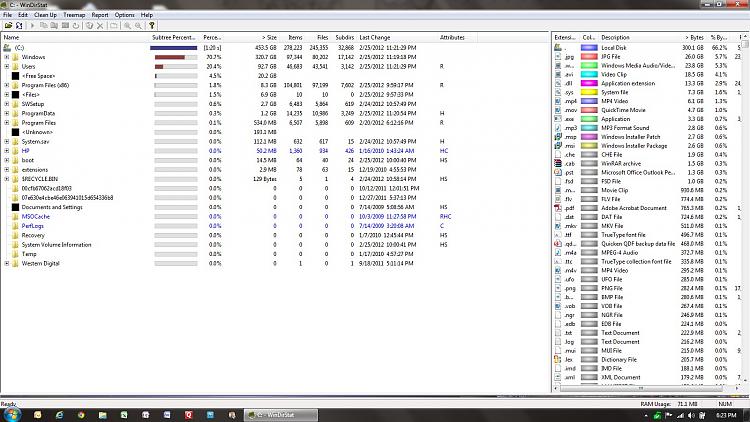Sort by the Name column header

coord(75,37)
